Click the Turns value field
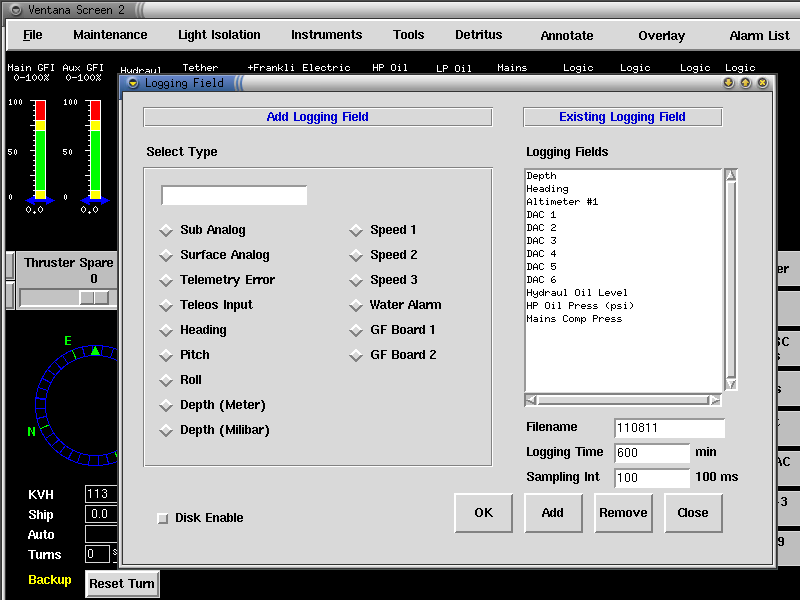The width and height of the screenshot is (800, 600). click(x=97, y=554)
